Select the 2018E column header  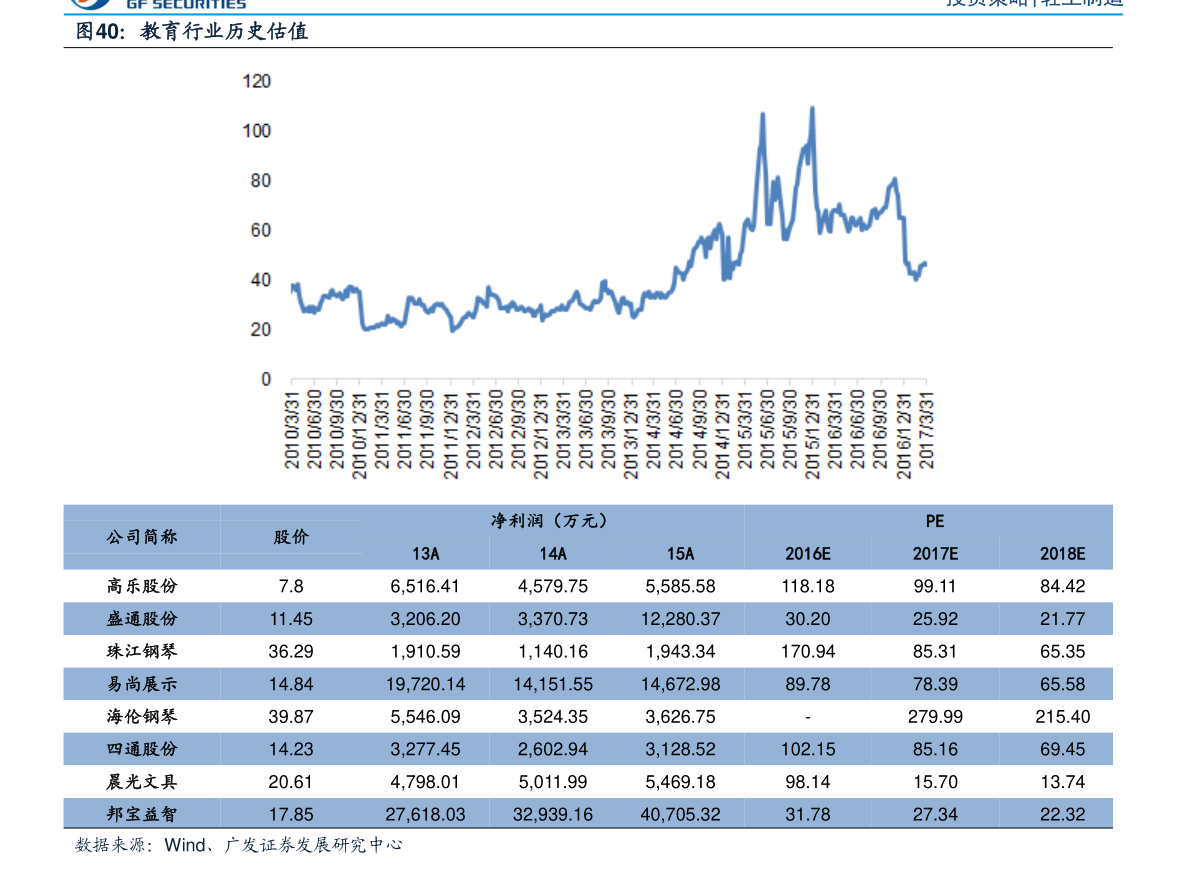pos(1062,554)
